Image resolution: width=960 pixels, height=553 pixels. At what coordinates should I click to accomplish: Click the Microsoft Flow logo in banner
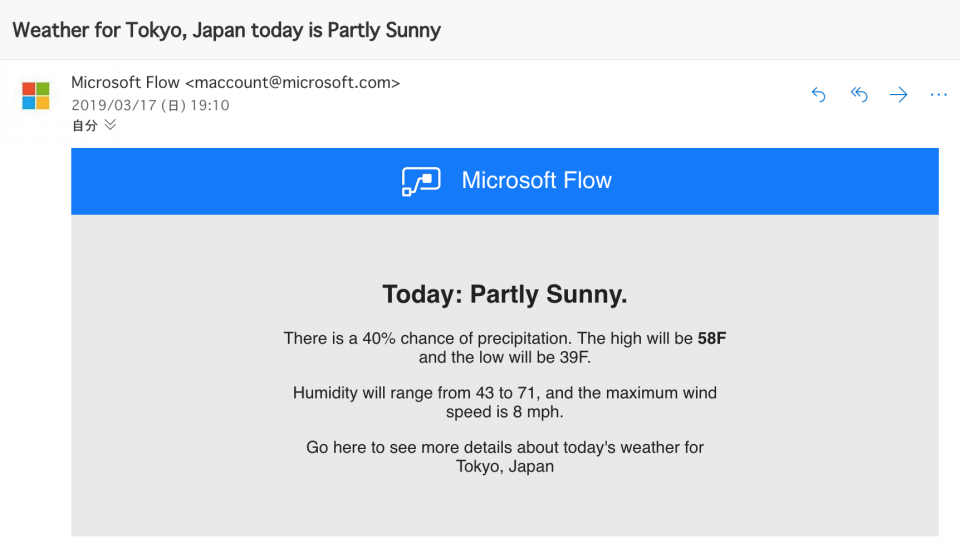pos(421,181)
